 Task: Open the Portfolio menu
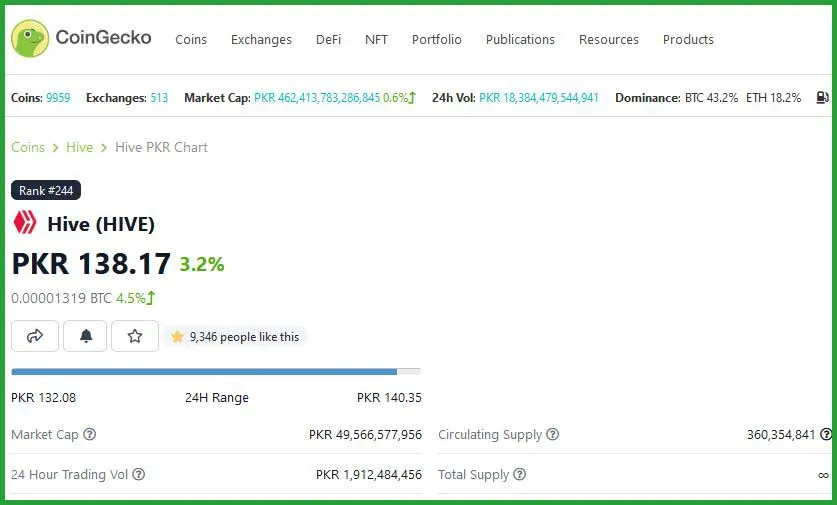click(437, 40)
